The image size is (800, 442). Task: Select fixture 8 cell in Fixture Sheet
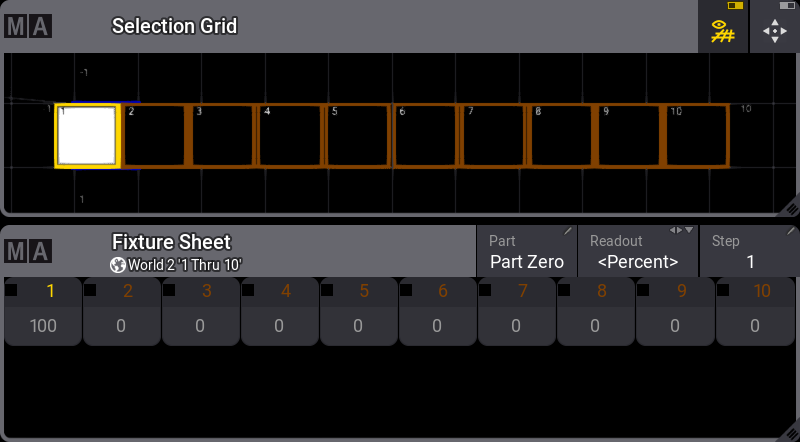click(596, 312)
